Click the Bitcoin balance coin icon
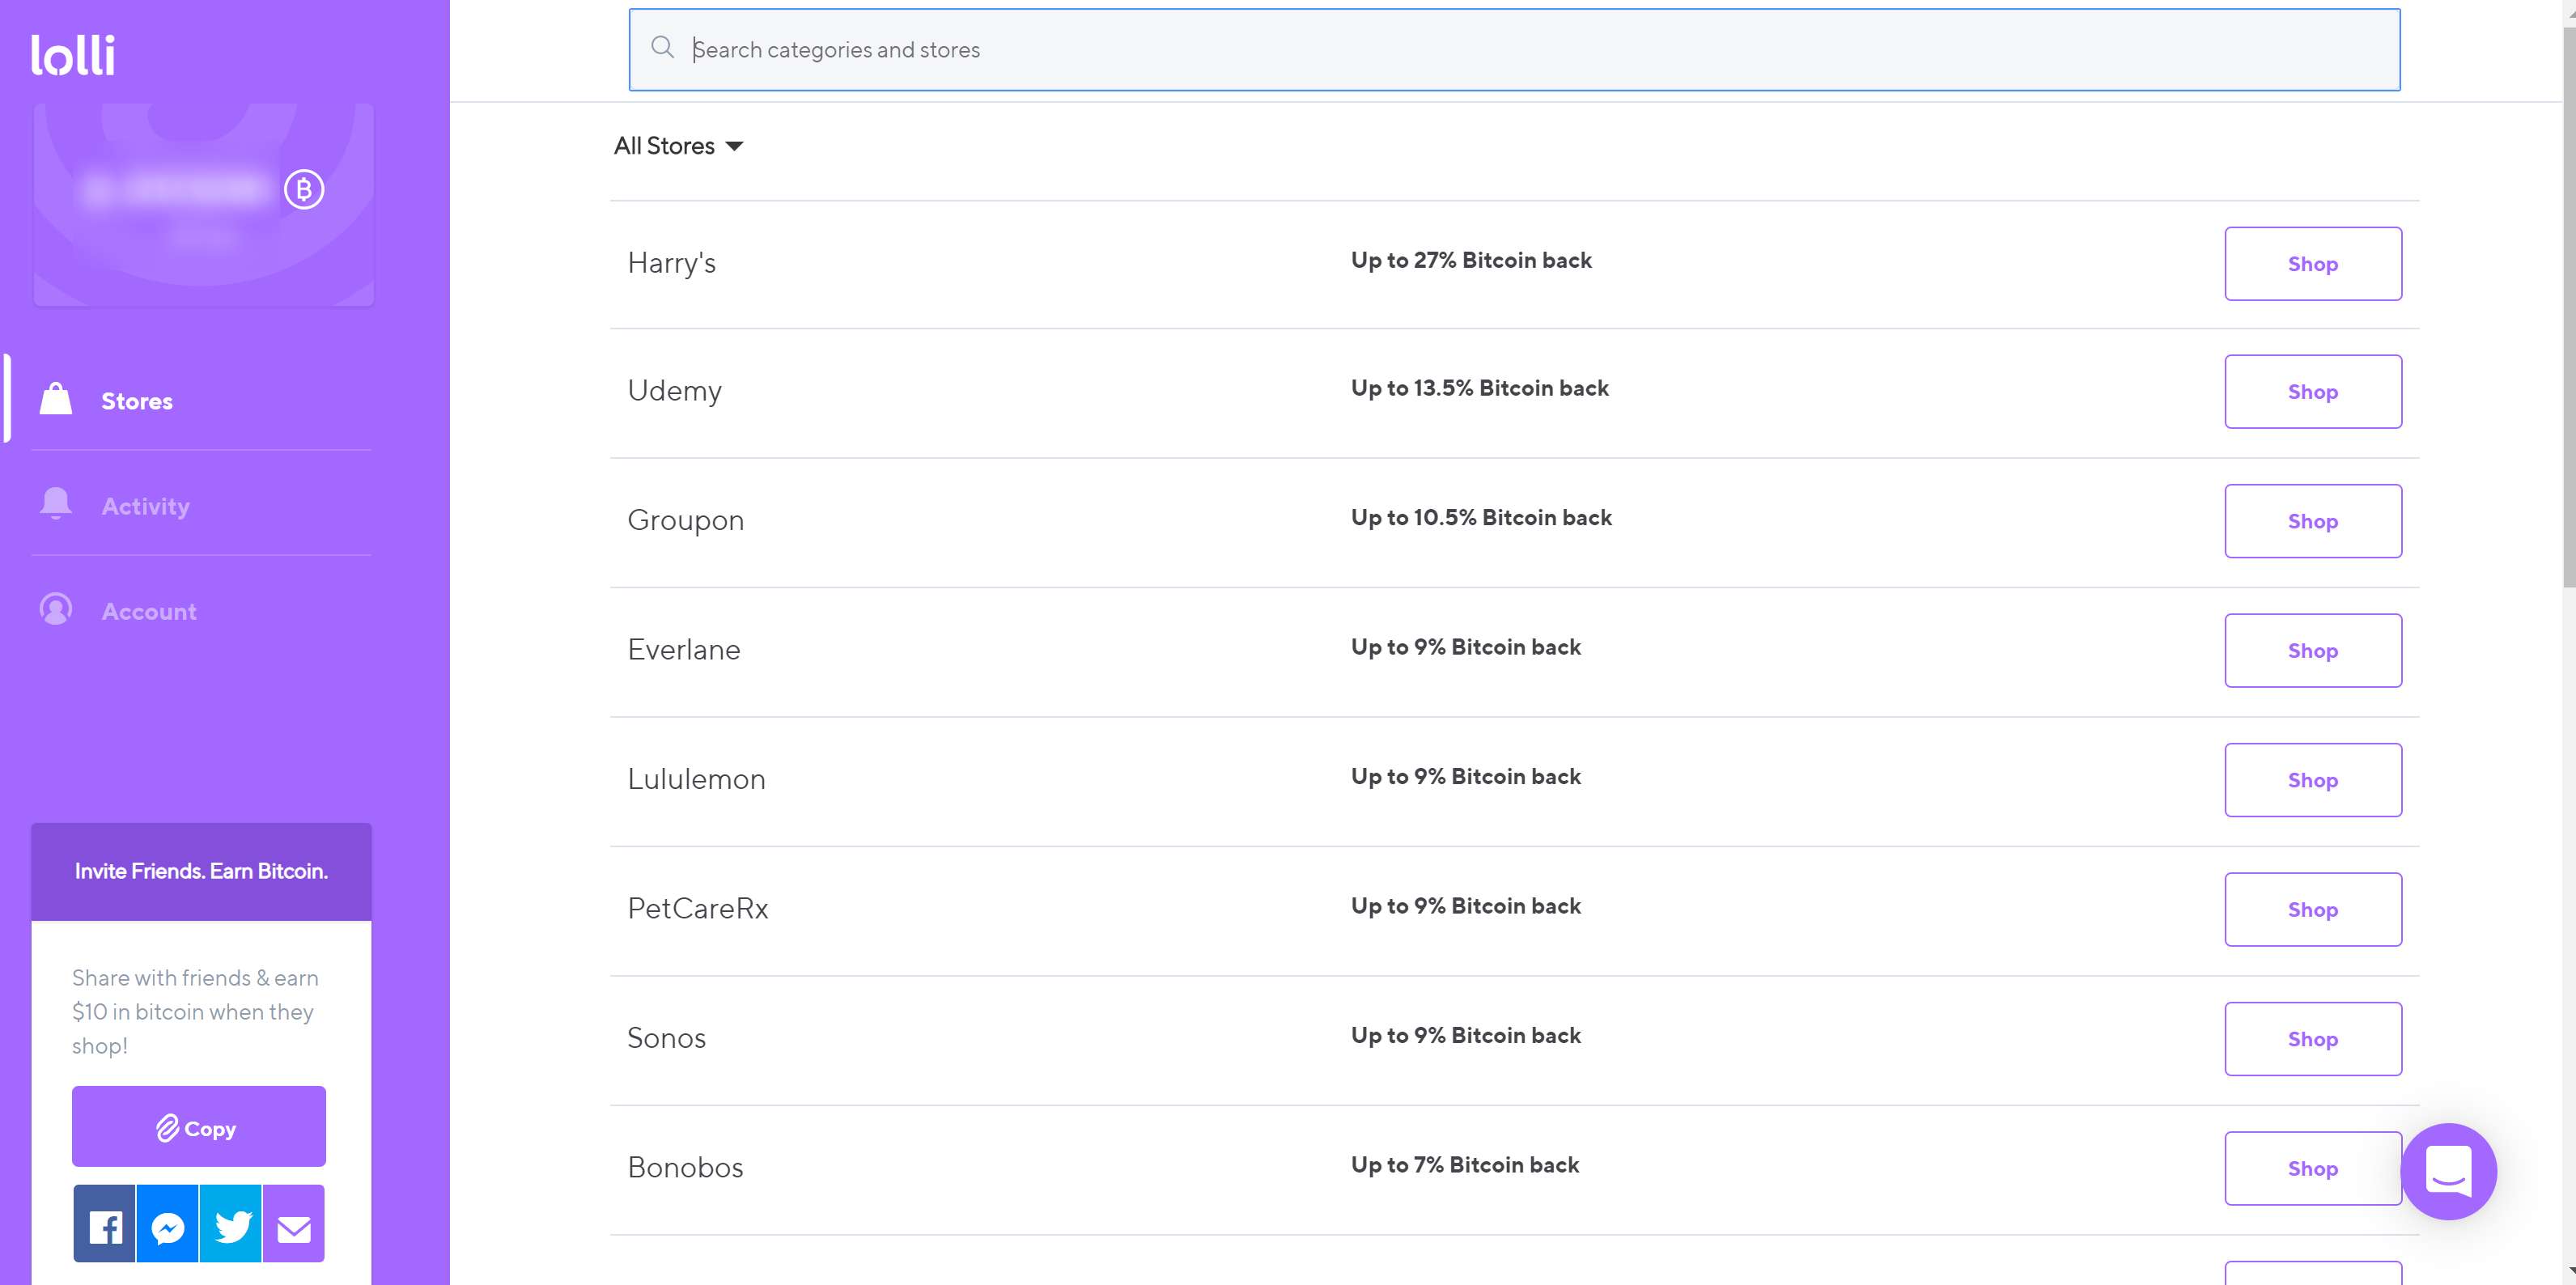Screen dimensions: 2576x1285 [304, 189]
